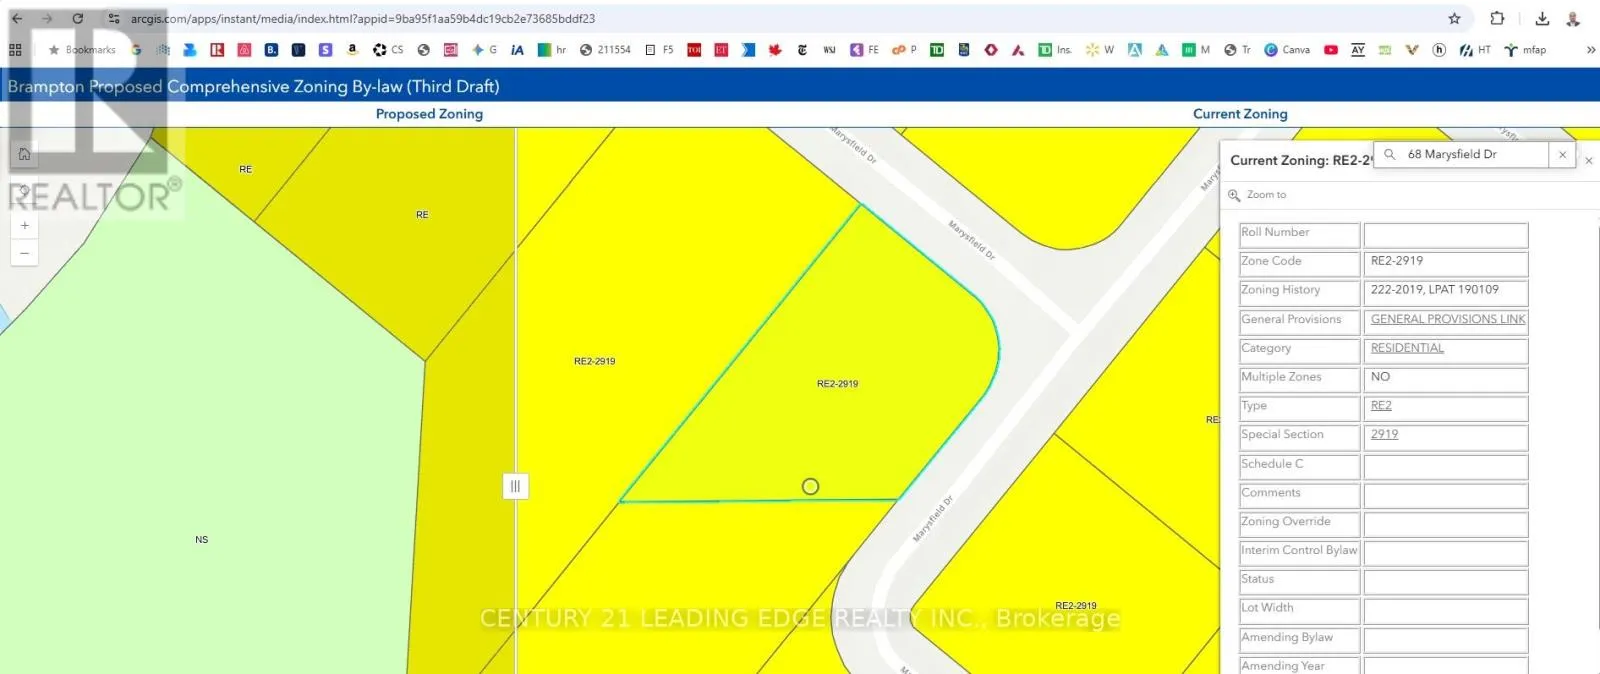This screenshot has width=1600, height=674.
Task: Bookmark this page with the star icon
Action: (1454, 19)
